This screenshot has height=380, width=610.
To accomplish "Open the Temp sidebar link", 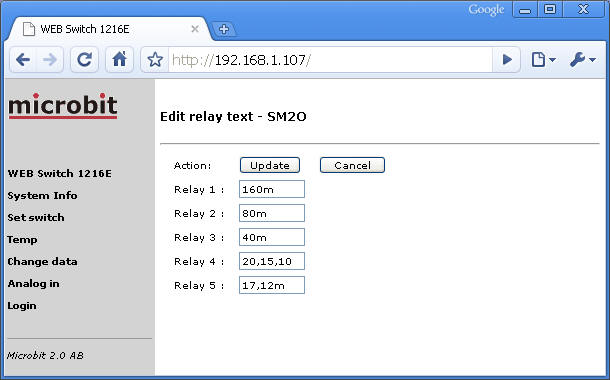I will [22, 240].
